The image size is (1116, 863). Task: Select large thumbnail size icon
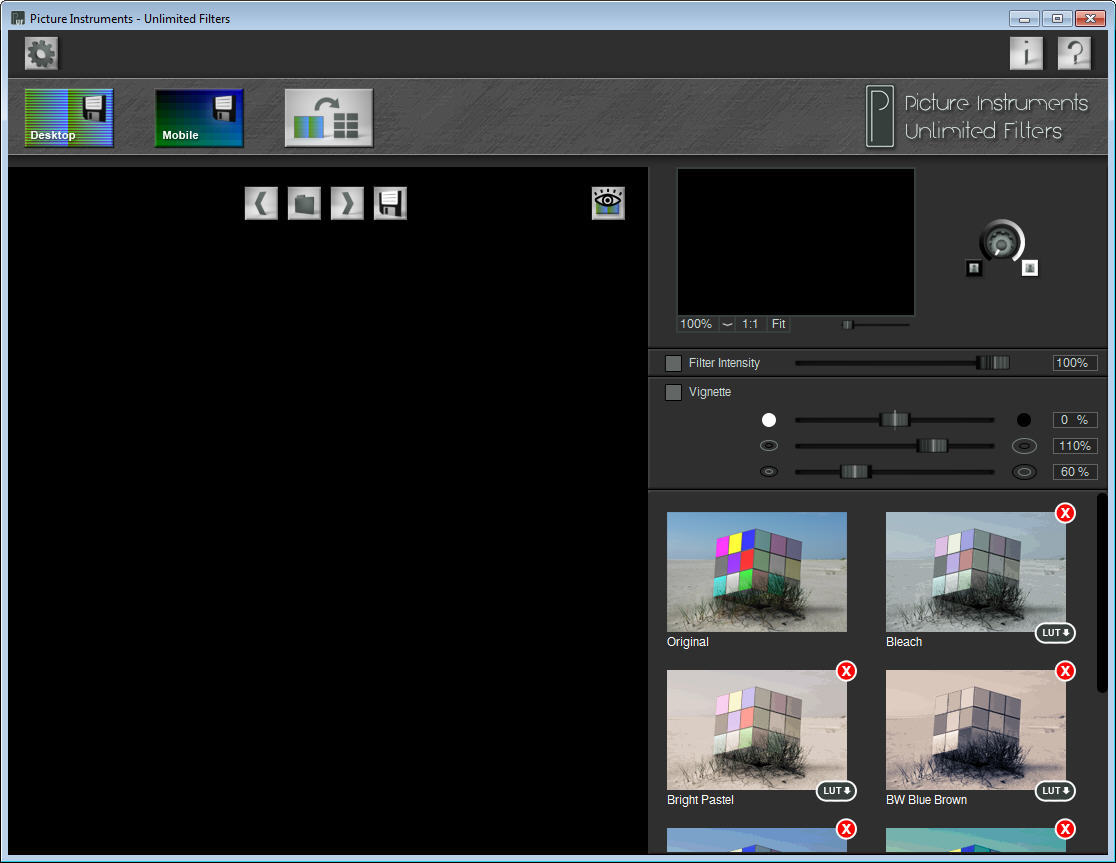coord(1029,268)
